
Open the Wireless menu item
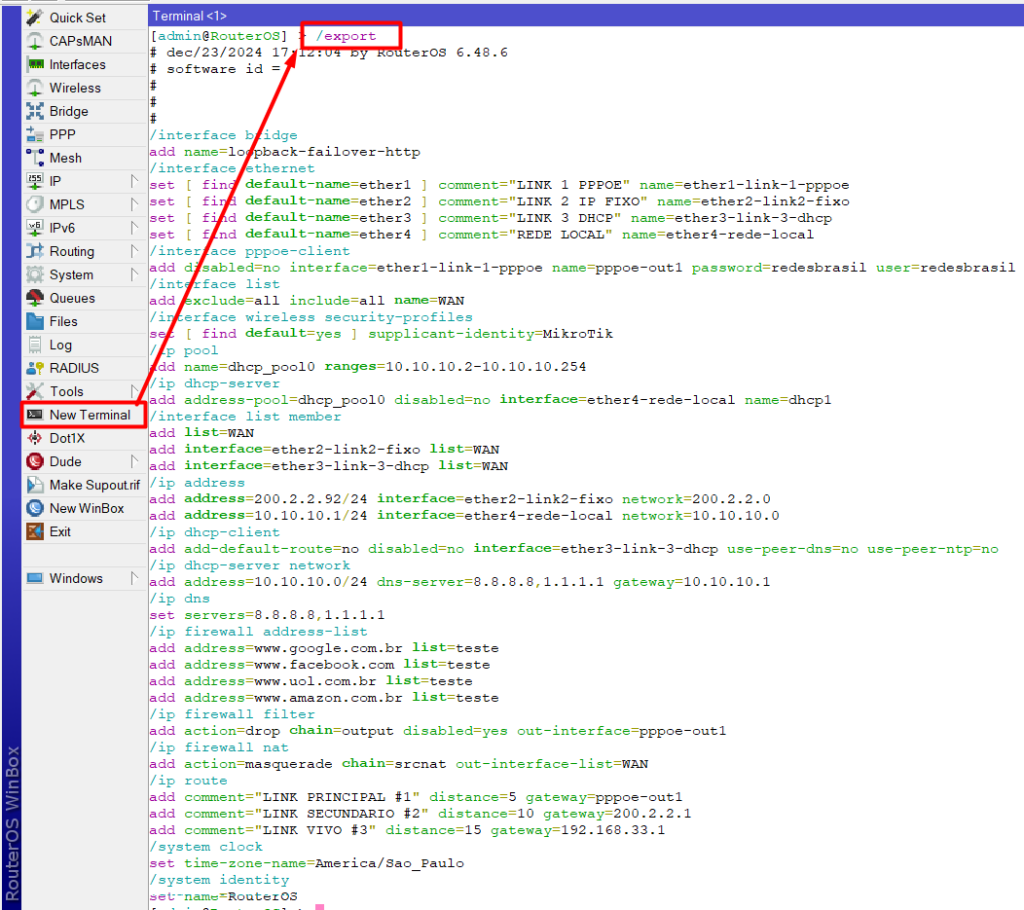point(85,88)
